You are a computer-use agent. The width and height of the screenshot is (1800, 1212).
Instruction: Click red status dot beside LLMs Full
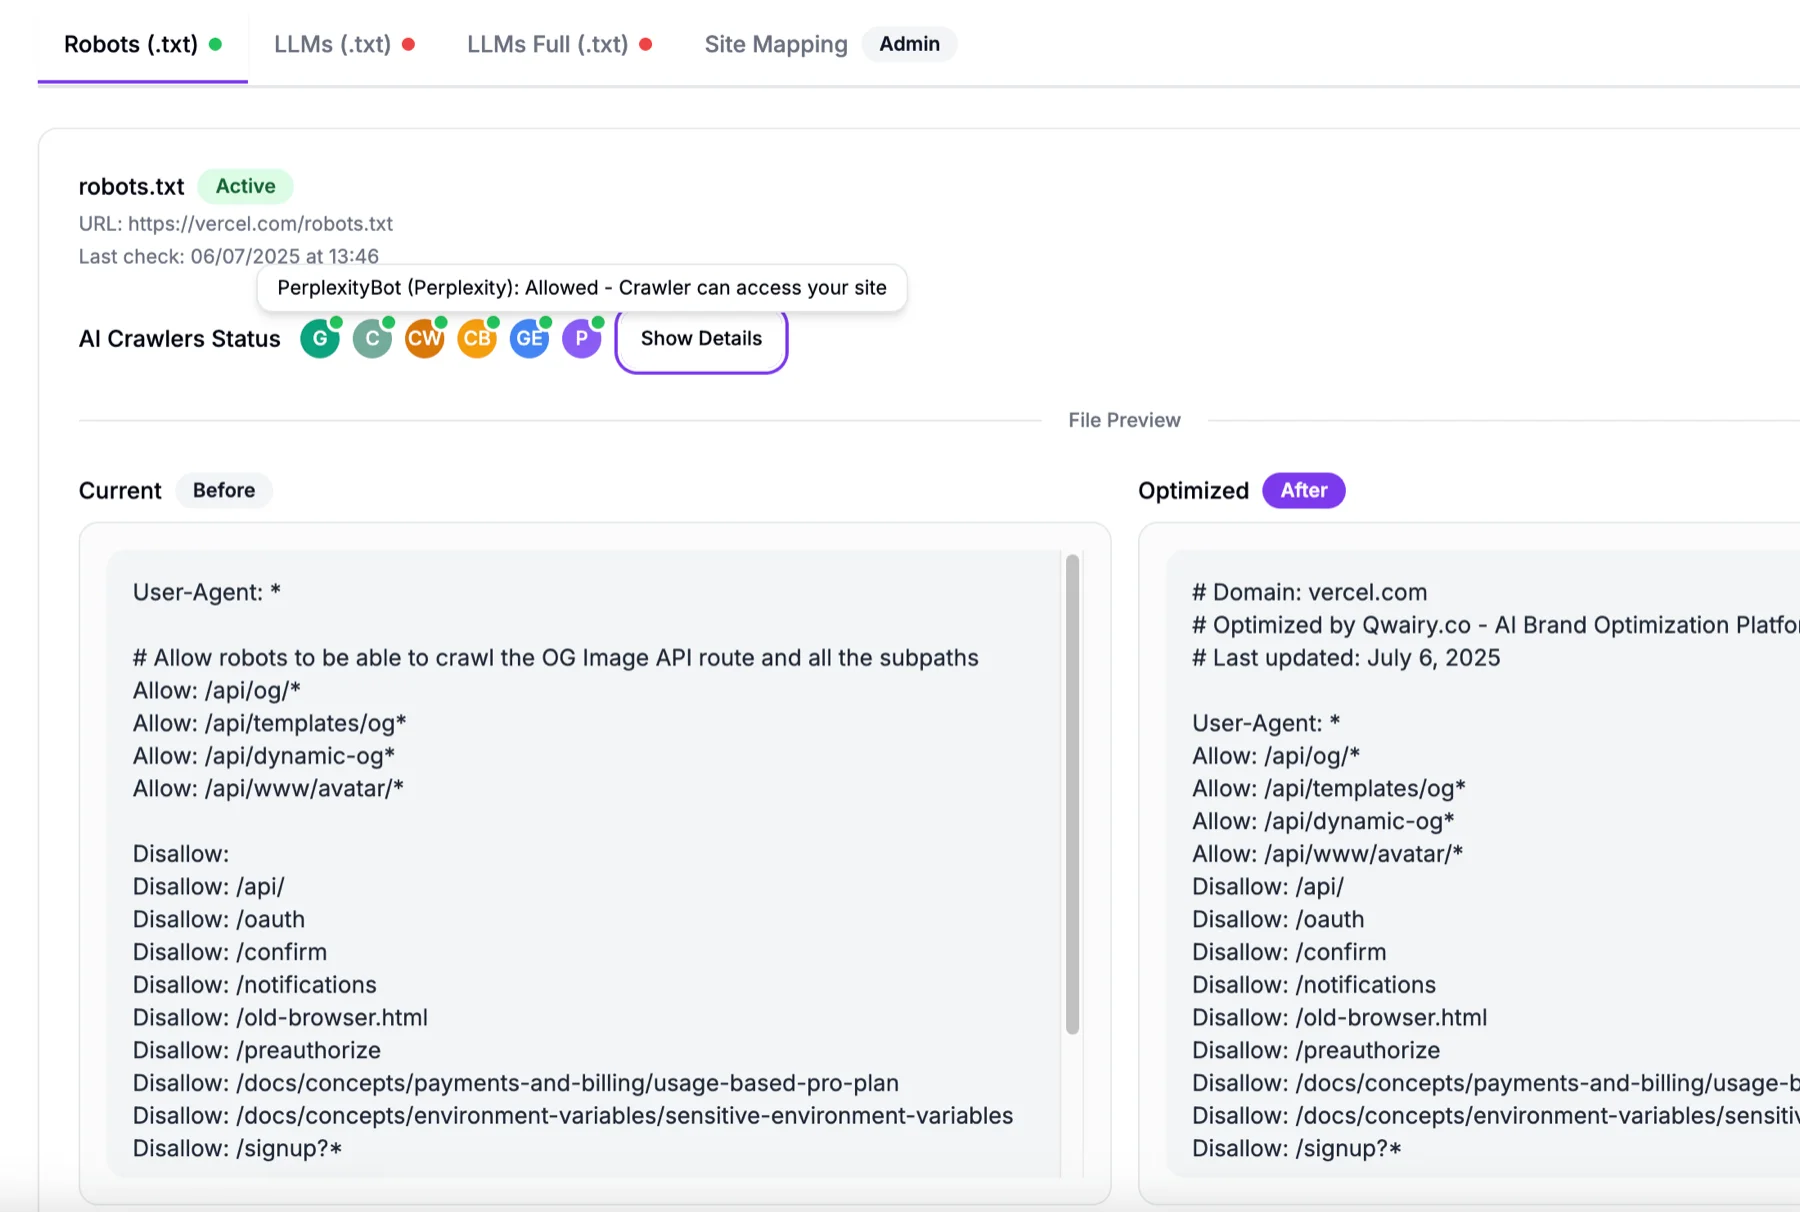point(646,44)
